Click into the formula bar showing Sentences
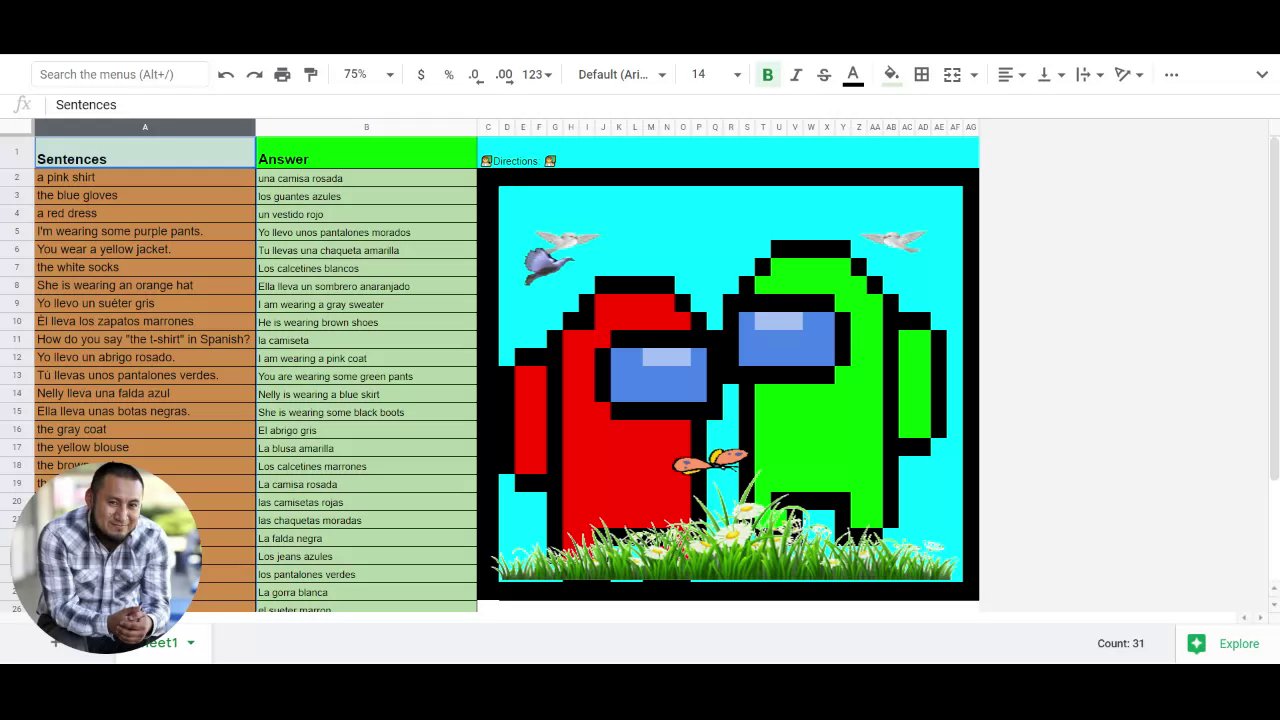 [x=660, y=105]
